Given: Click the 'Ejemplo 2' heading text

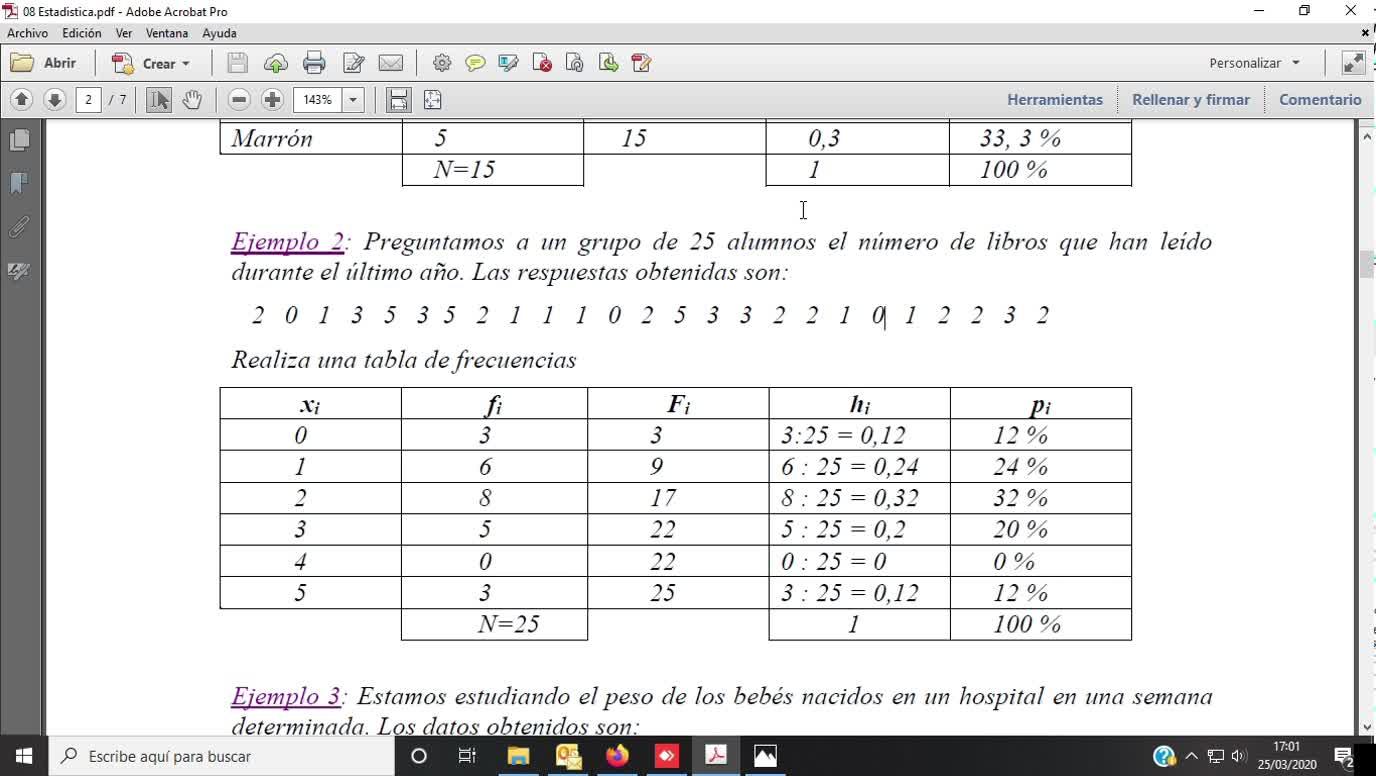Looking at the screenshot, I should click(287, 242).
